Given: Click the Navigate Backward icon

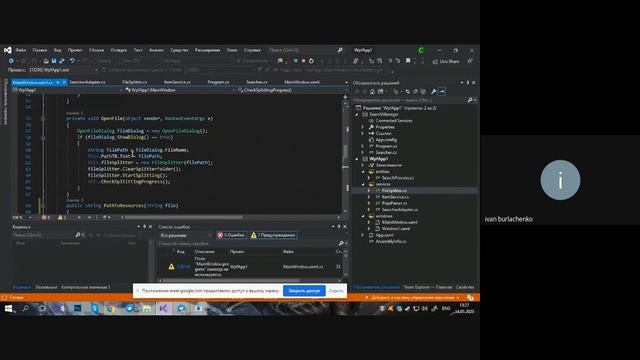Looking at the screenshot, I should (x=11, y=61).
